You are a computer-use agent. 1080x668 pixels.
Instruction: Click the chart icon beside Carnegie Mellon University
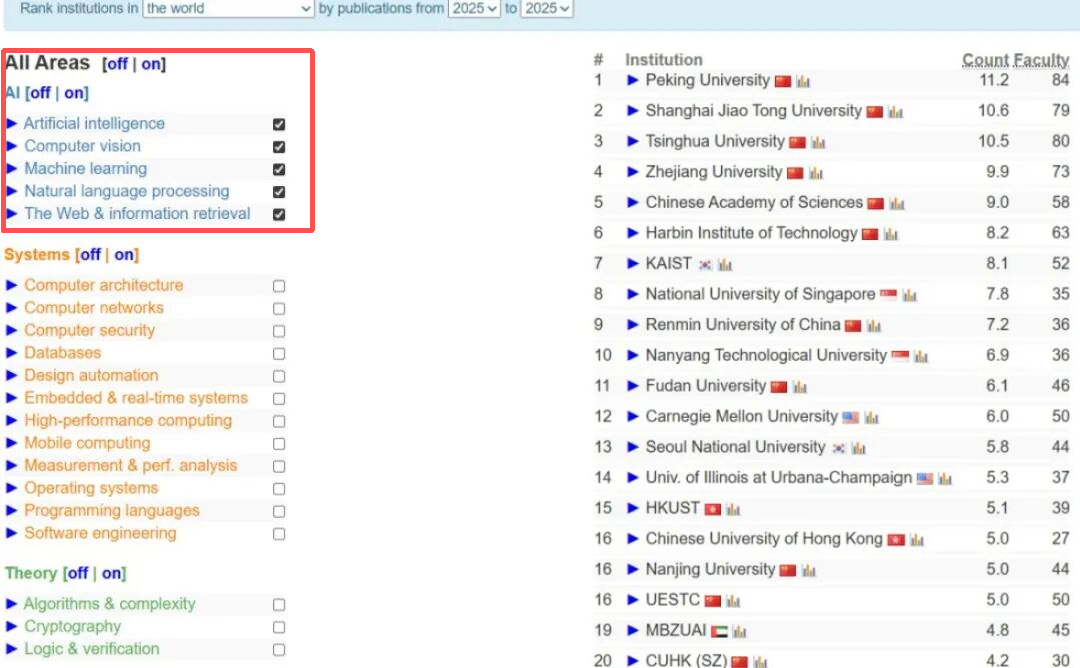[872, 418]
